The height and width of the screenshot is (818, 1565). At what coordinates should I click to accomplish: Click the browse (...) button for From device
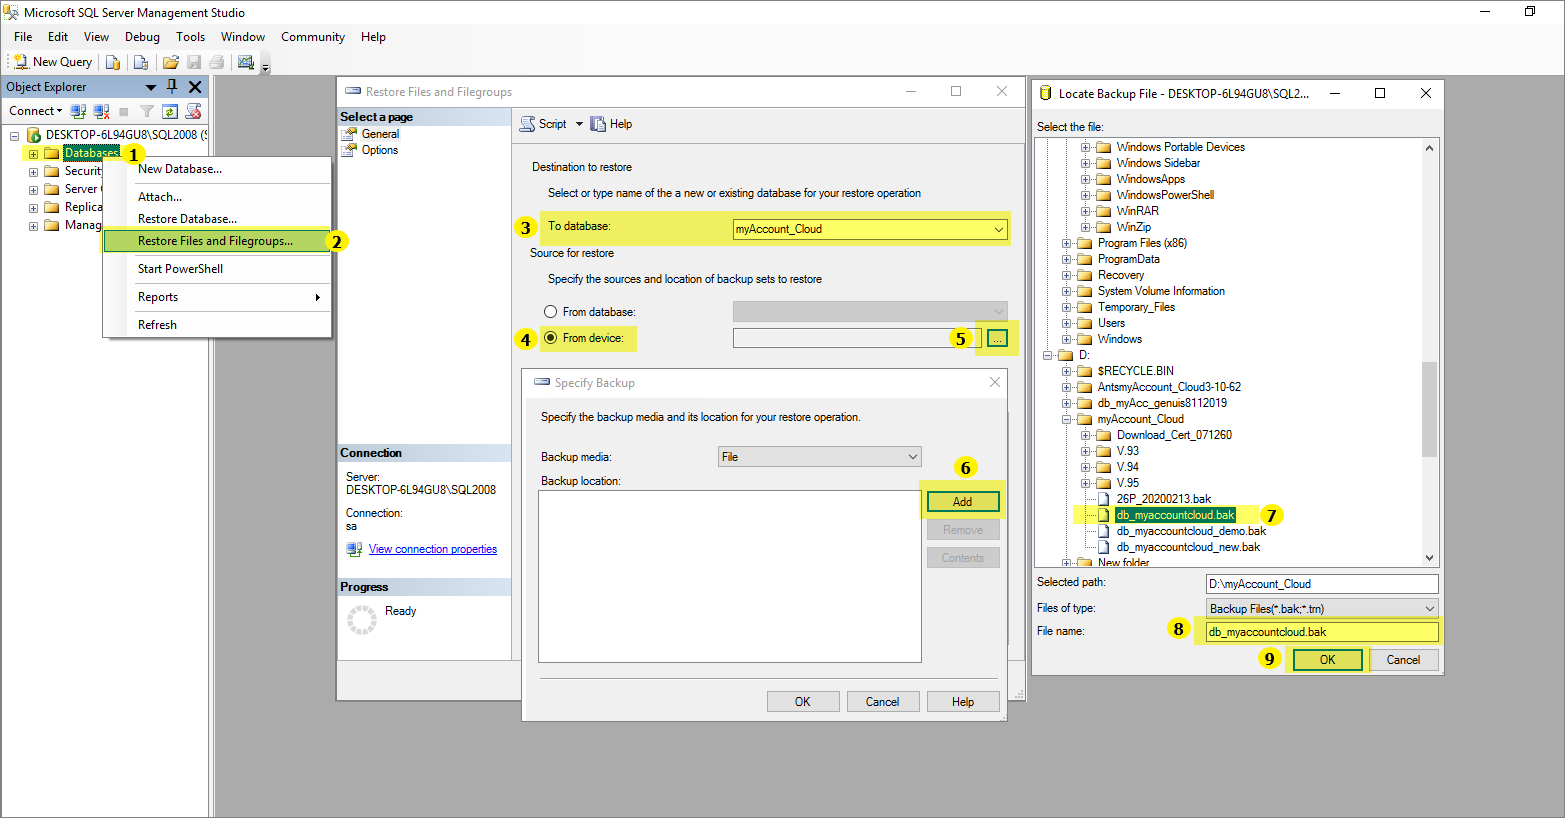(997, 339)
